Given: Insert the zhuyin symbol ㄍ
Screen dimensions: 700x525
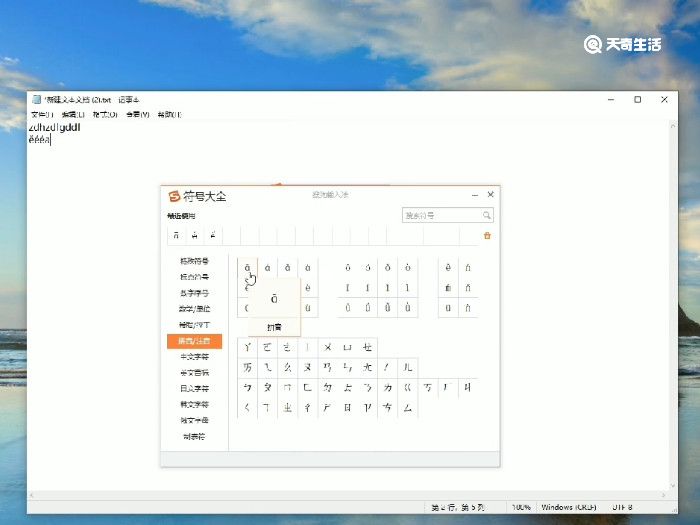Looking at the screenshot, I should pyautogui.click(x=408, y=388).
